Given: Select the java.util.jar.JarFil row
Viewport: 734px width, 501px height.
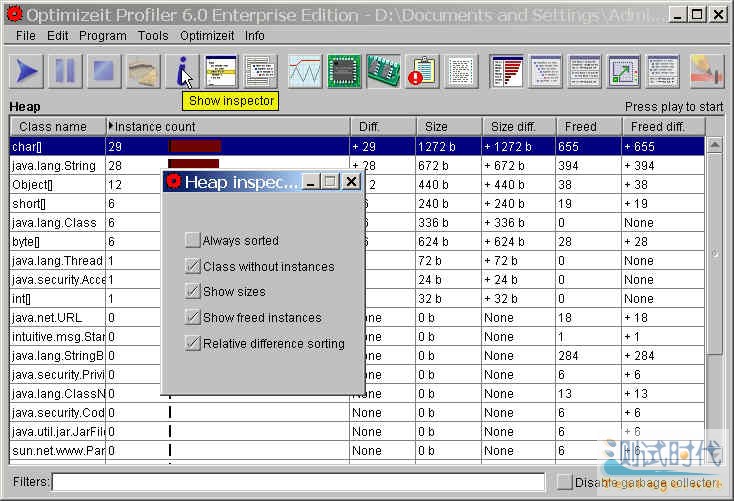Looking at the screenshot, I should 357,431.
